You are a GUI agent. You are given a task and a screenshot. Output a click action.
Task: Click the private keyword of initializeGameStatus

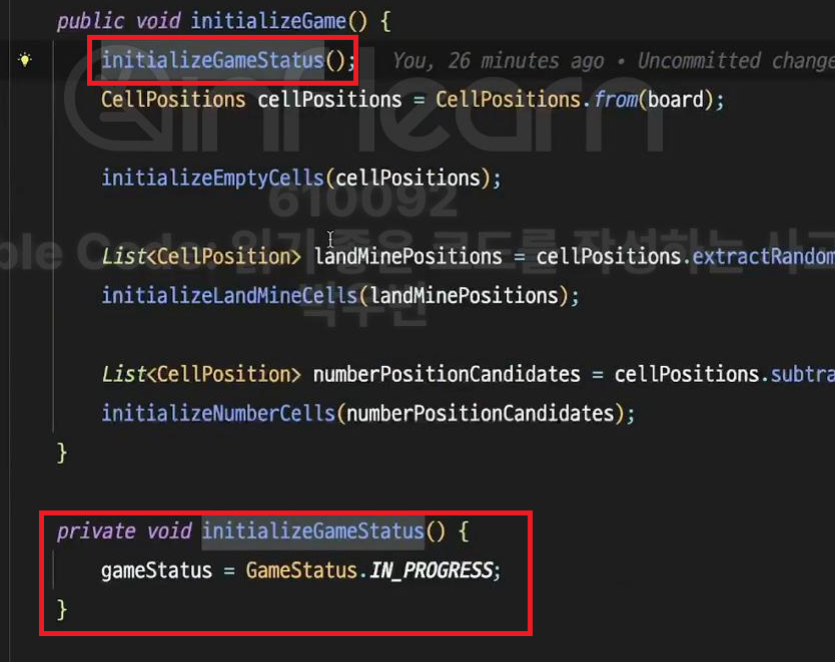[x=96, y=532]
